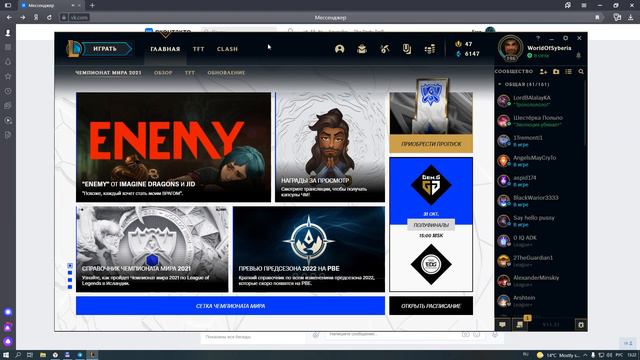This screenshot has height=360, width=640.
Task: Select friend 1Tremont1
Action: [x=540, y=141]
